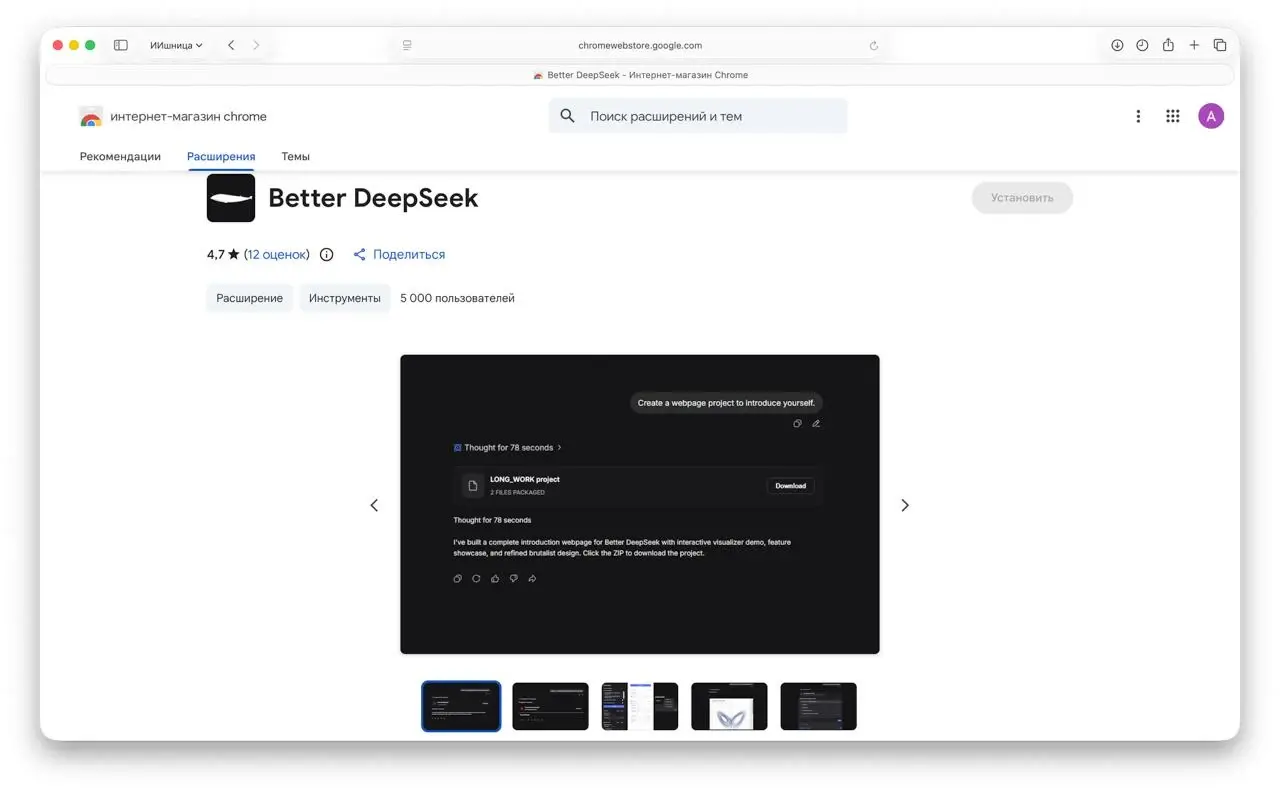
Task: Select the third screenshot thumbnail
Action: (x=640, y=706)
